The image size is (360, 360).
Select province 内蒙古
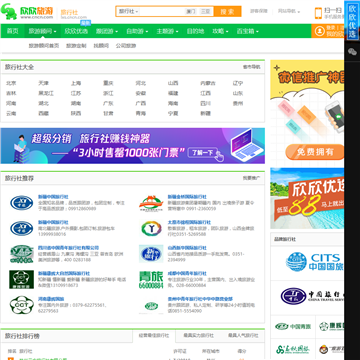208,83
